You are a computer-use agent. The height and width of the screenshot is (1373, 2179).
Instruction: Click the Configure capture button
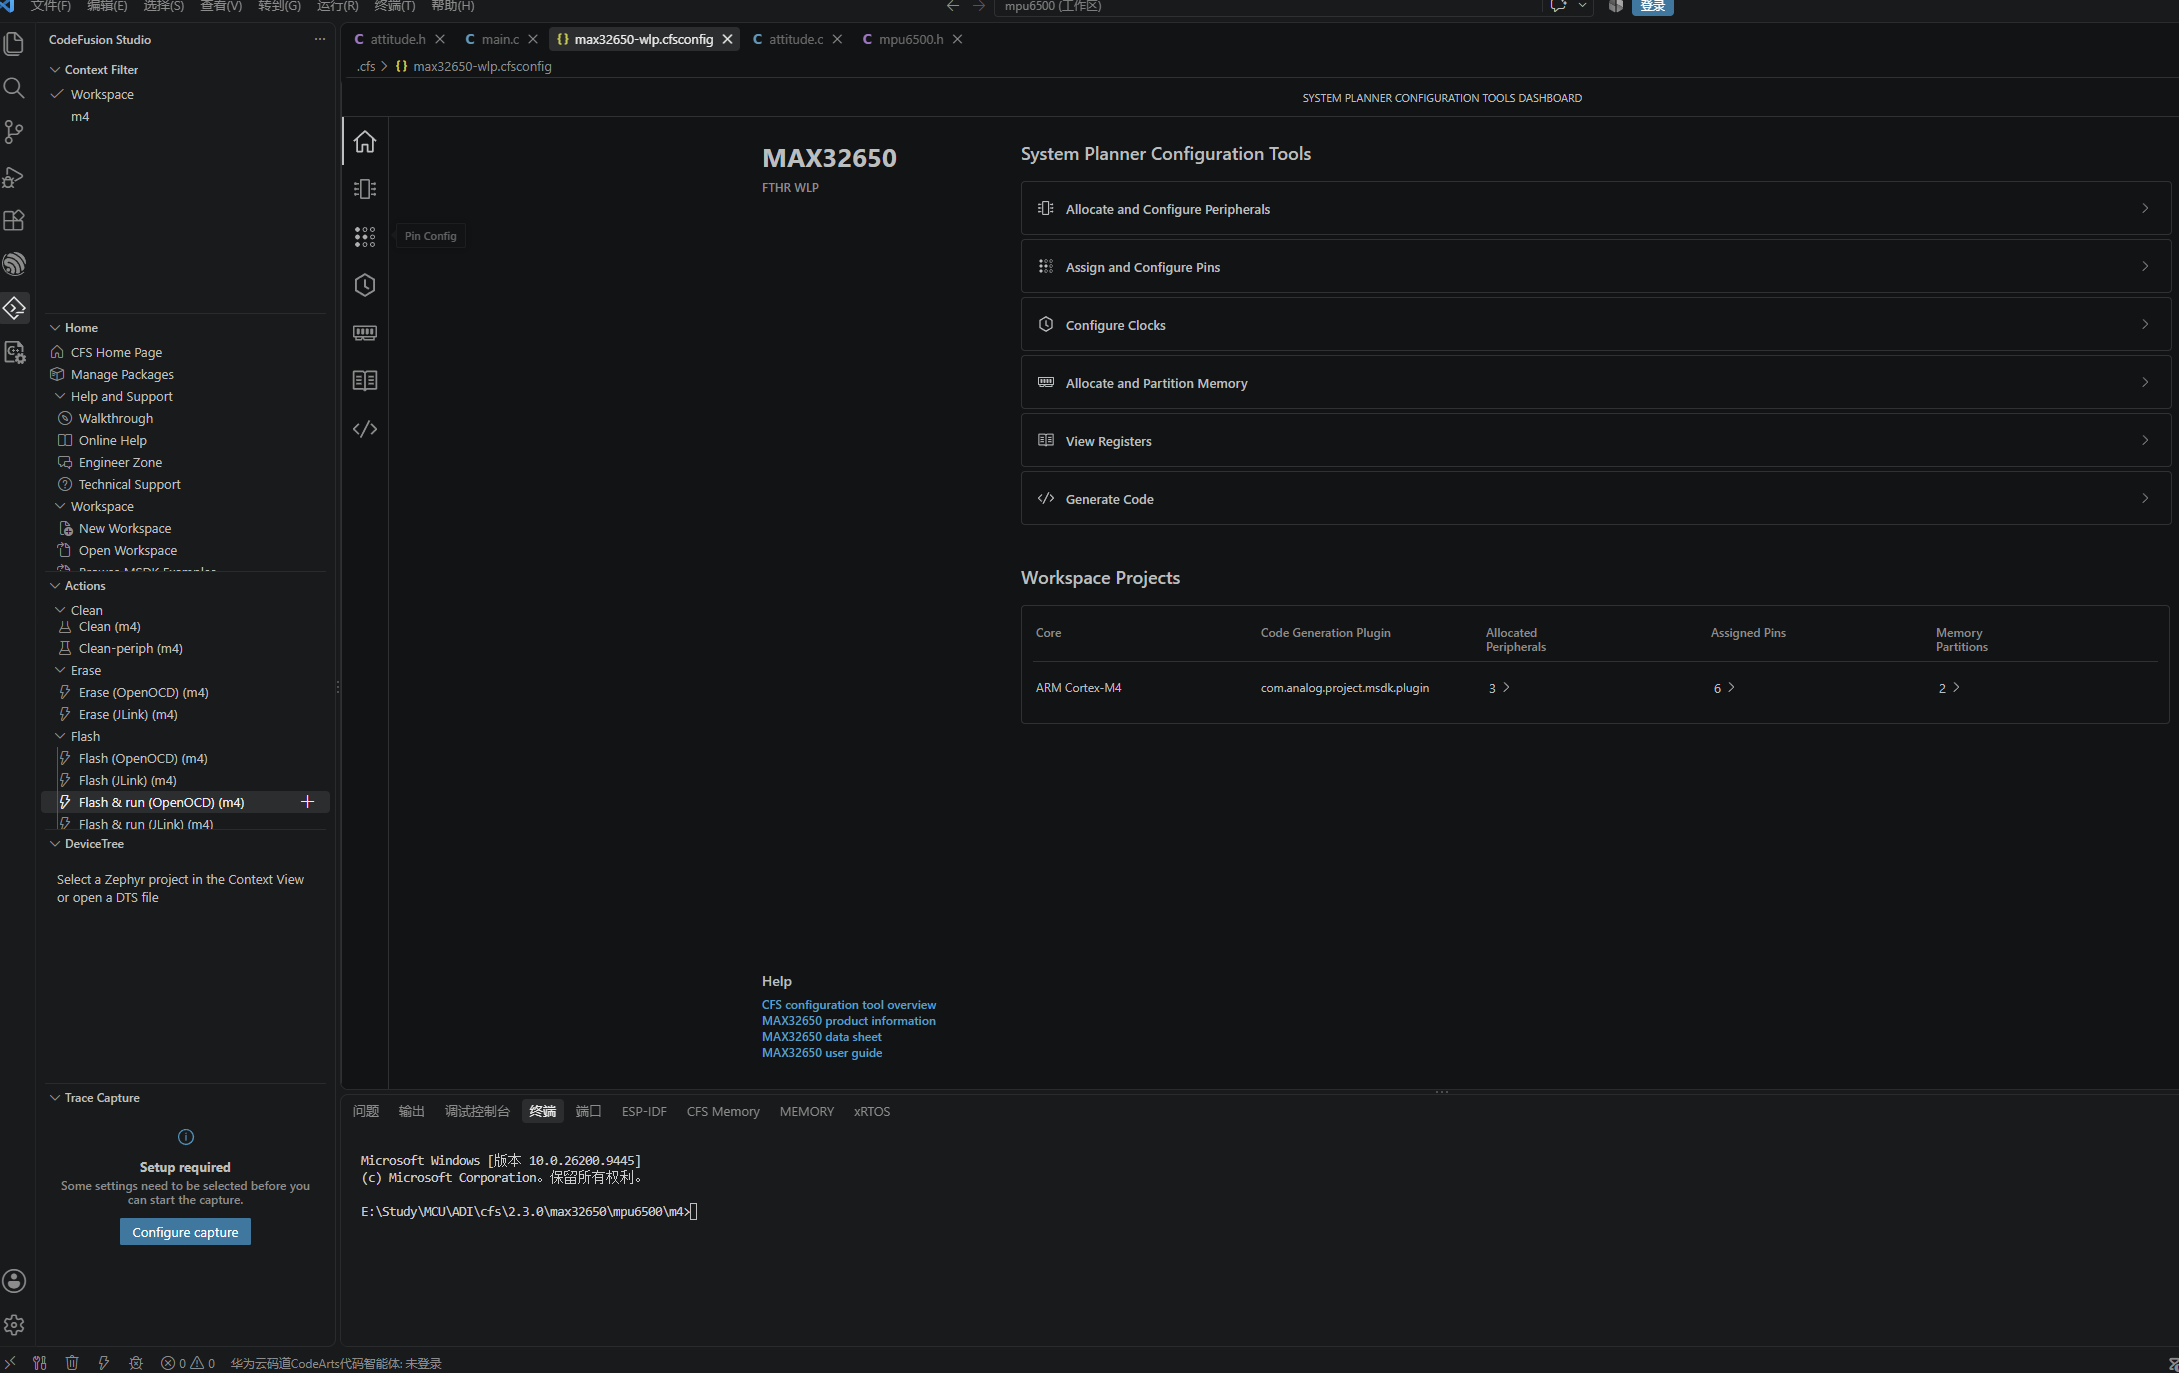coord(185,1232)
